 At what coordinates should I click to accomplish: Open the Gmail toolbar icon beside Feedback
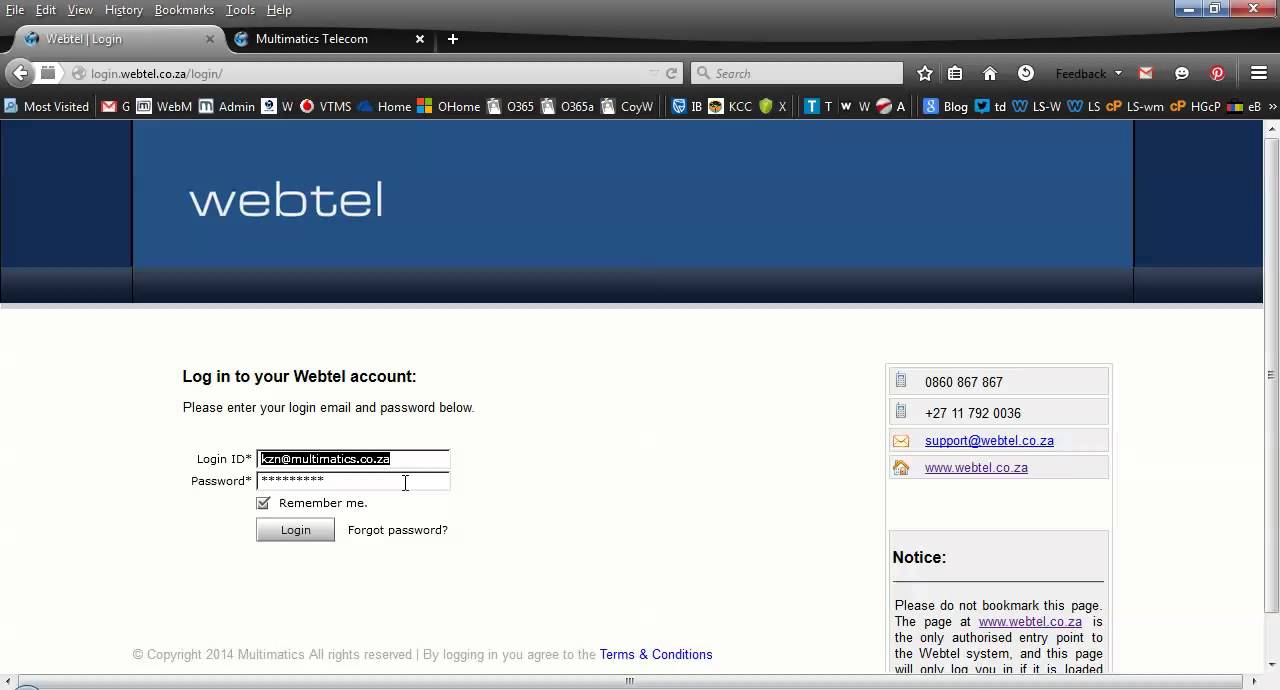point(1146,73)
